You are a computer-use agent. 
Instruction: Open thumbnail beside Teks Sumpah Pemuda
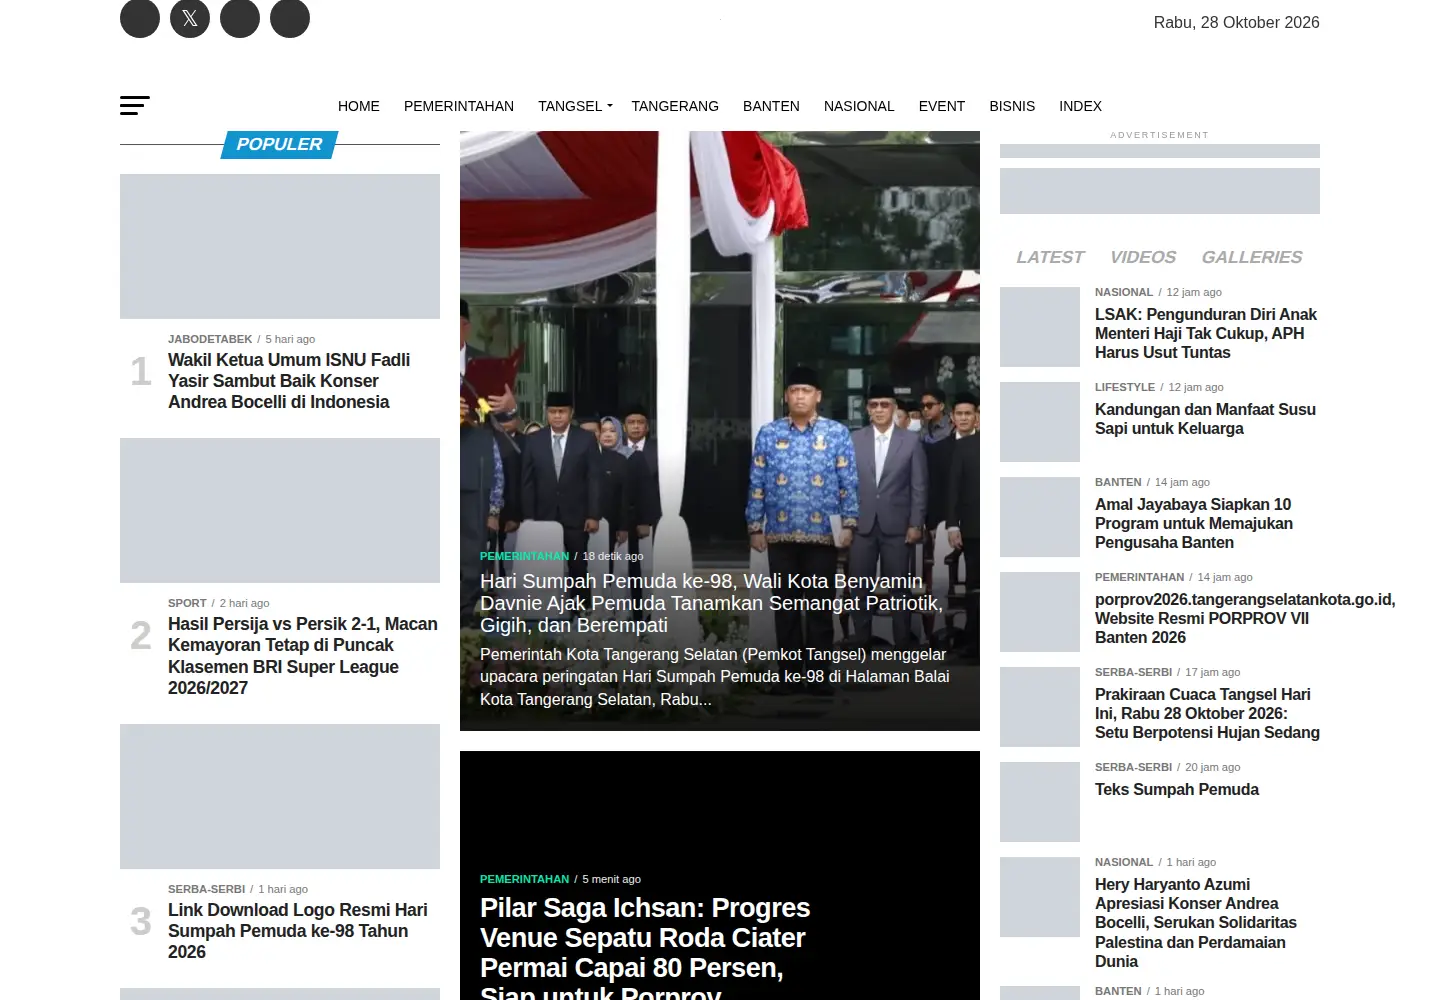point(1040,802)
